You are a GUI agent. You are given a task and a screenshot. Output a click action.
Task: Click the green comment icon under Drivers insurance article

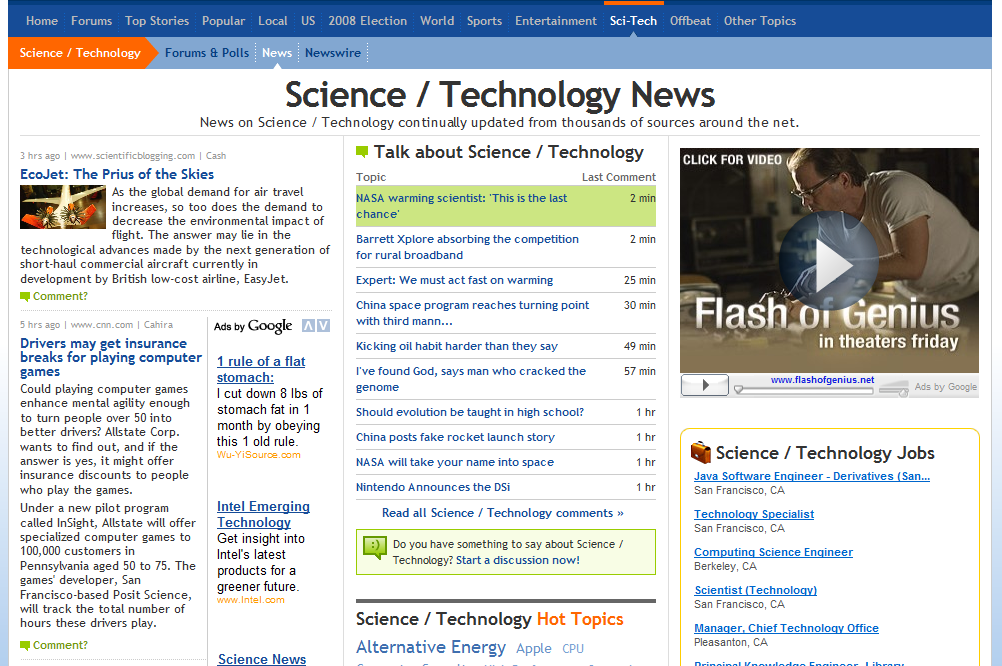[25, 646]
